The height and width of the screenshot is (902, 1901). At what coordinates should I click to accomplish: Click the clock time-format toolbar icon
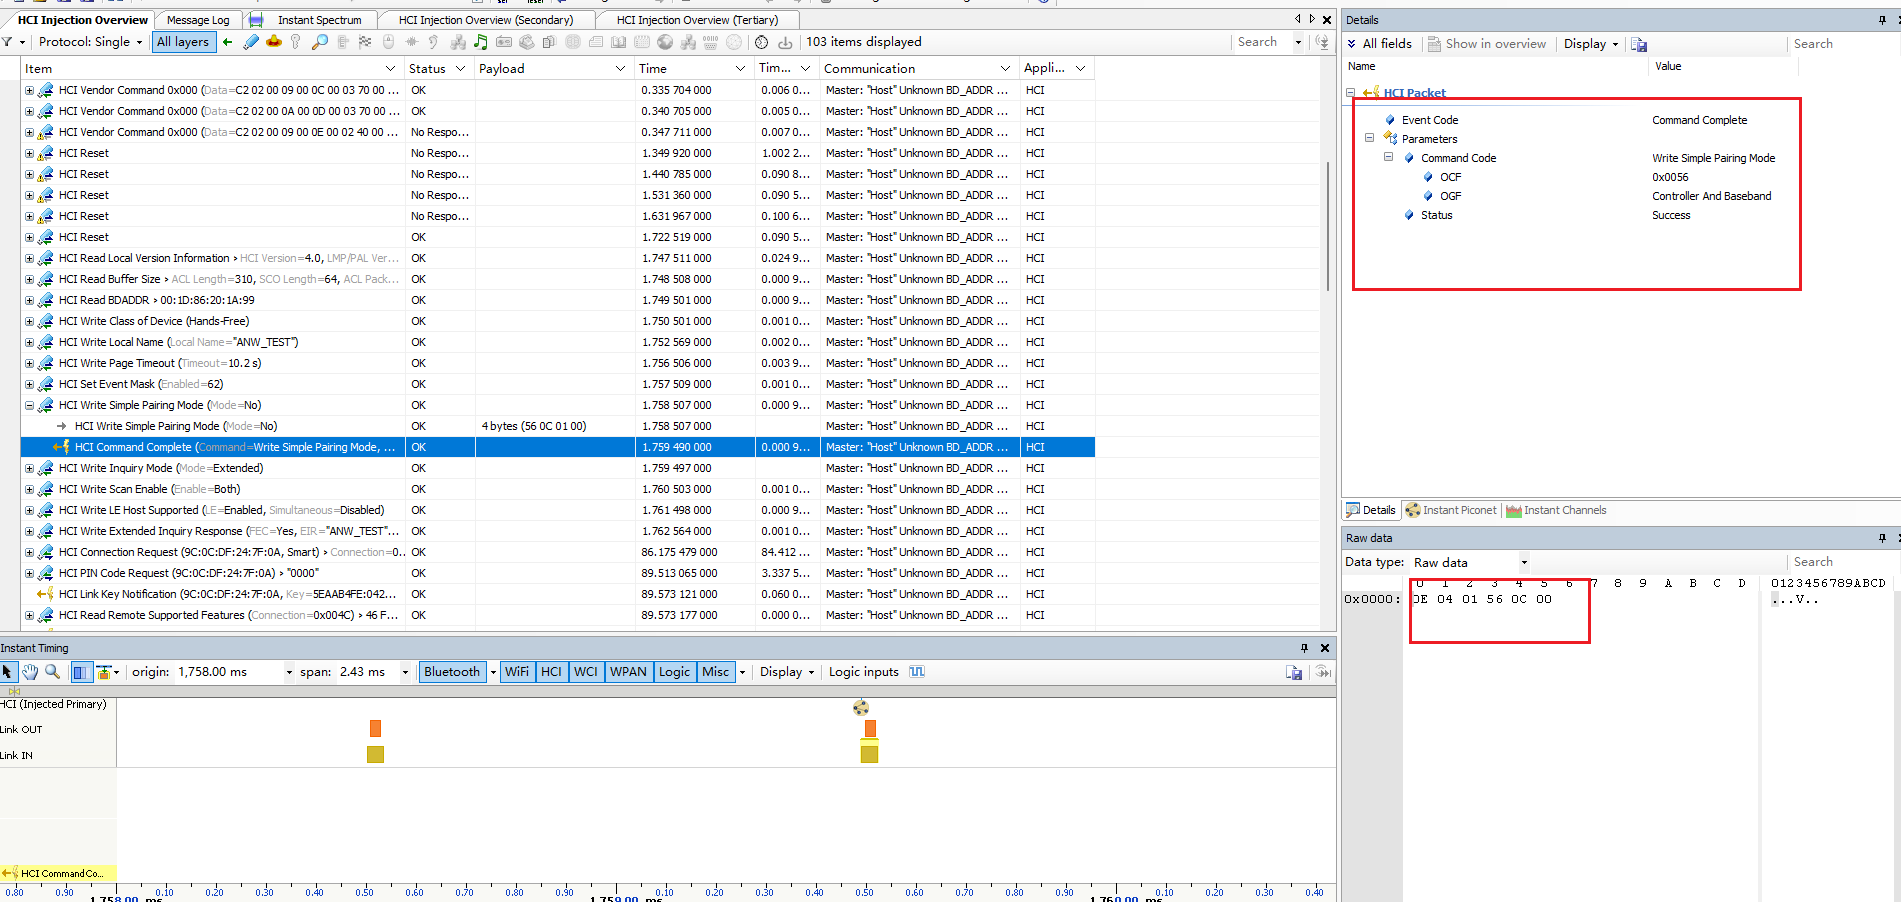(761, 42)
